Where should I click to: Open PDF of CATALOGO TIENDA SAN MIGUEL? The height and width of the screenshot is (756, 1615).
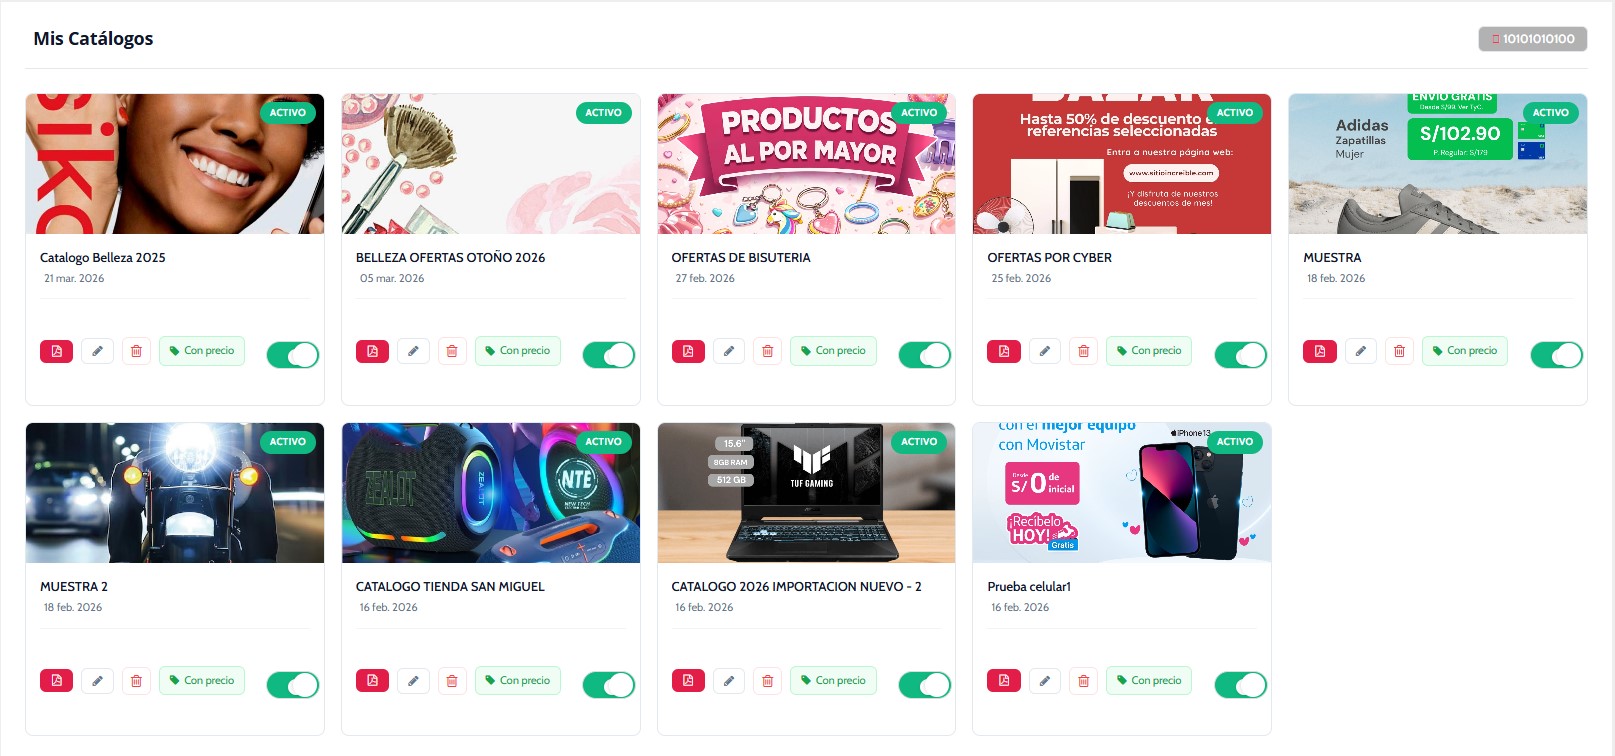pos(372,681)
